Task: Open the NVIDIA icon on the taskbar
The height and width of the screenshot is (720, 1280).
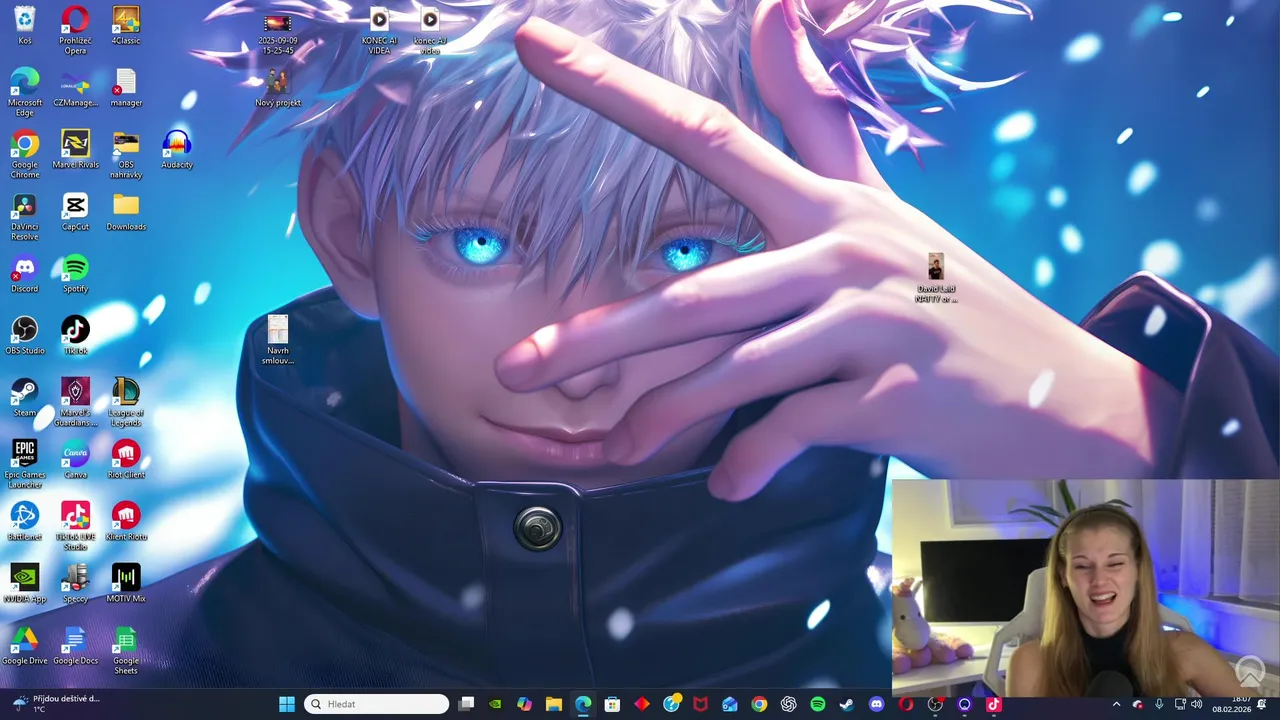Action: point(495,704)
